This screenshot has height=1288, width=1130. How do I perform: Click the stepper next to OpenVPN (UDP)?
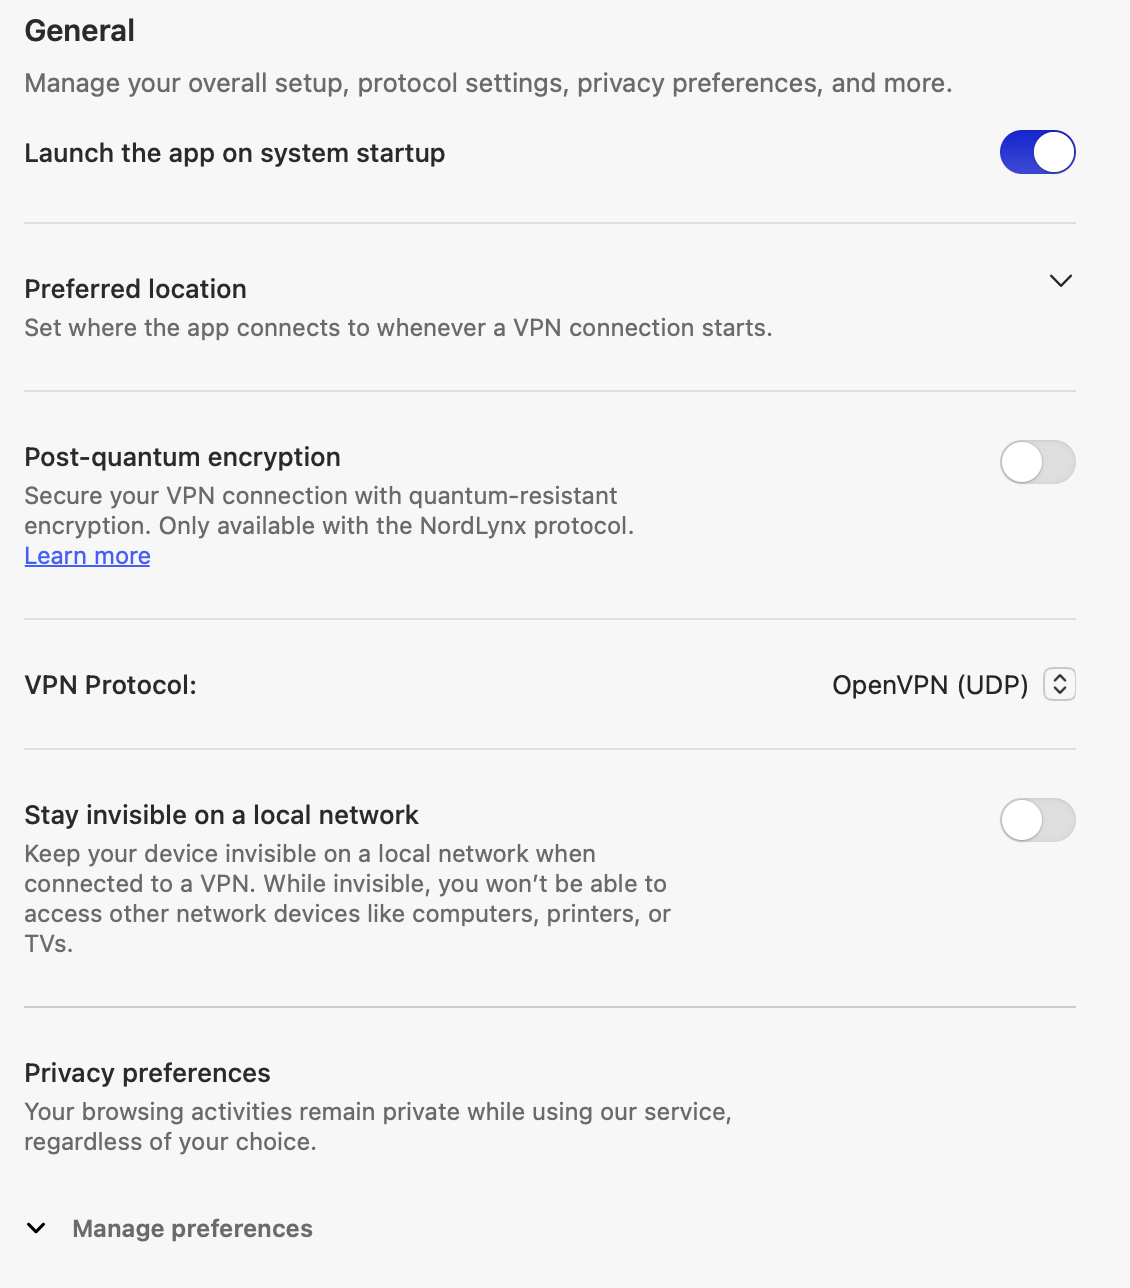pyautogui.click(x=1058, y=684)
